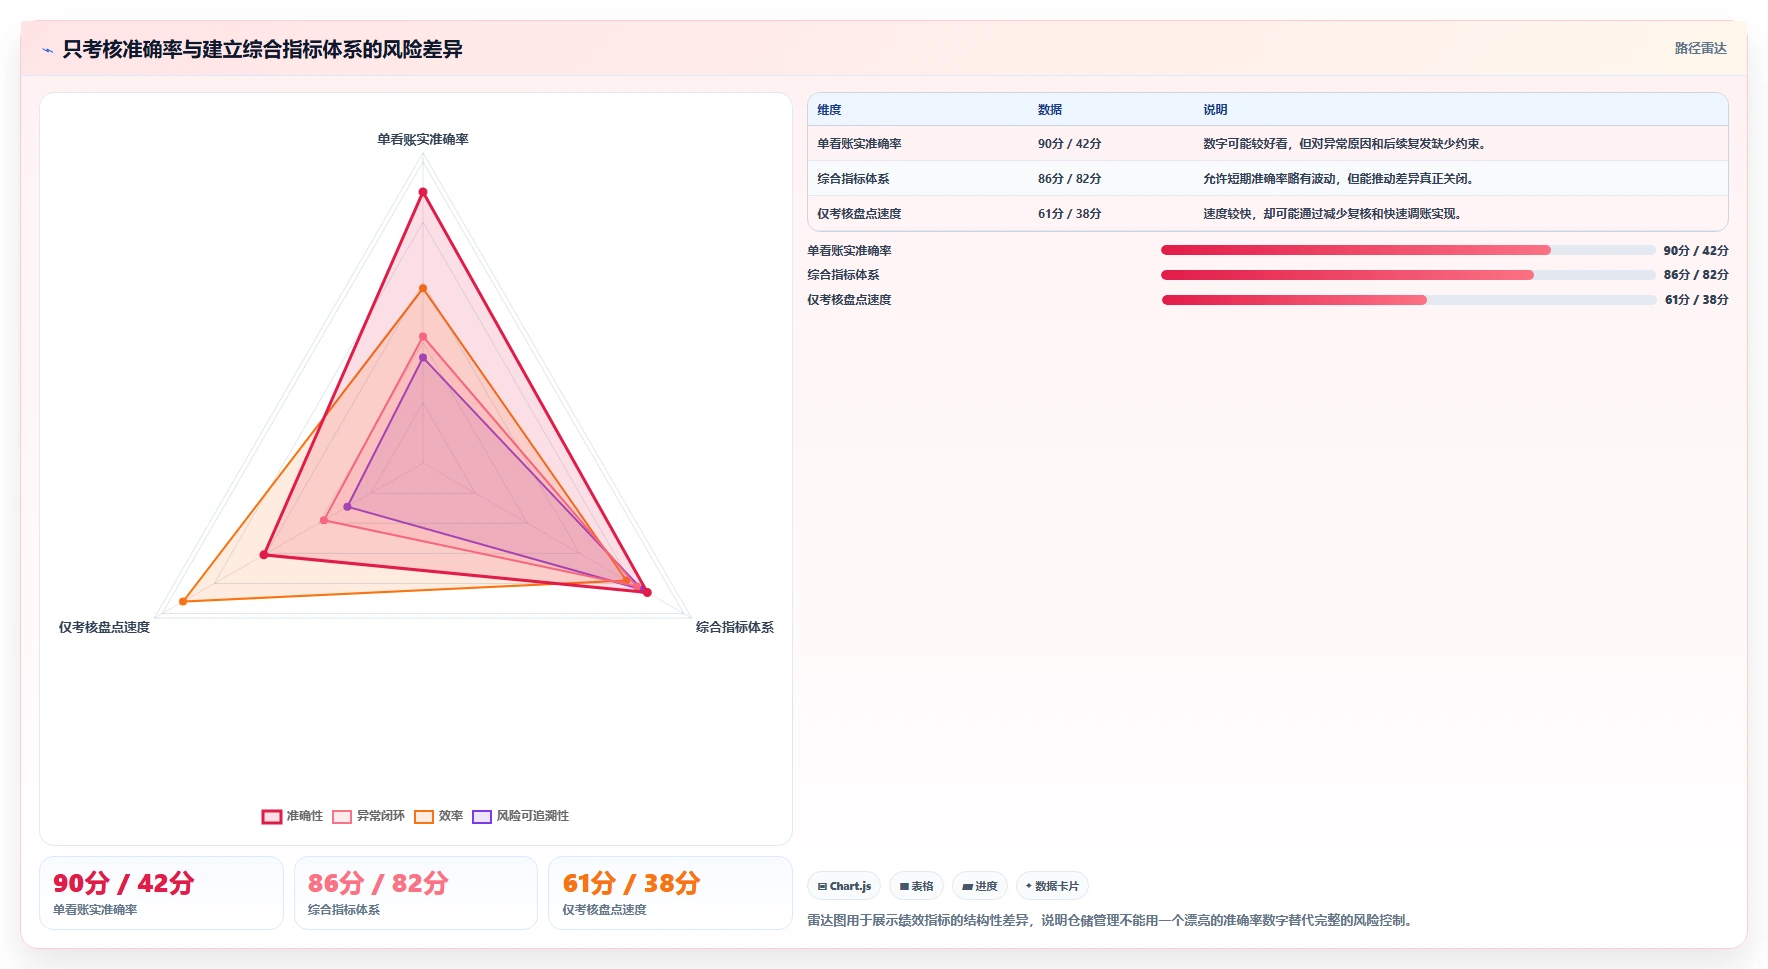Click the 86分 / 82分 value beside the middle progress bar

click(1696, 275)
